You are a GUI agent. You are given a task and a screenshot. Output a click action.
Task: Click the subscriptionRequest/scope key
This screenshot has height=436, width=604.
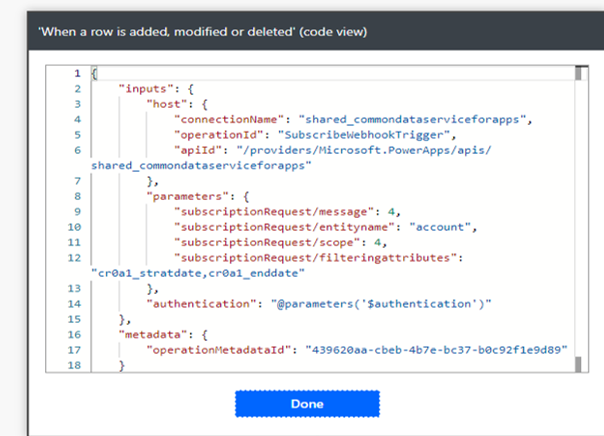tap(267, 243)
